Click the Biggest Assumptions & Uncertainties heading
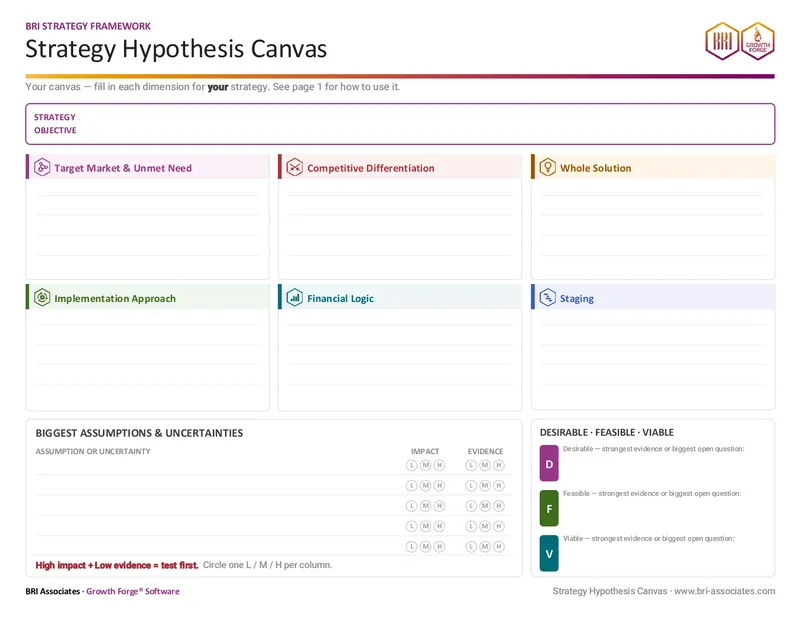 (x=139, y=433)
